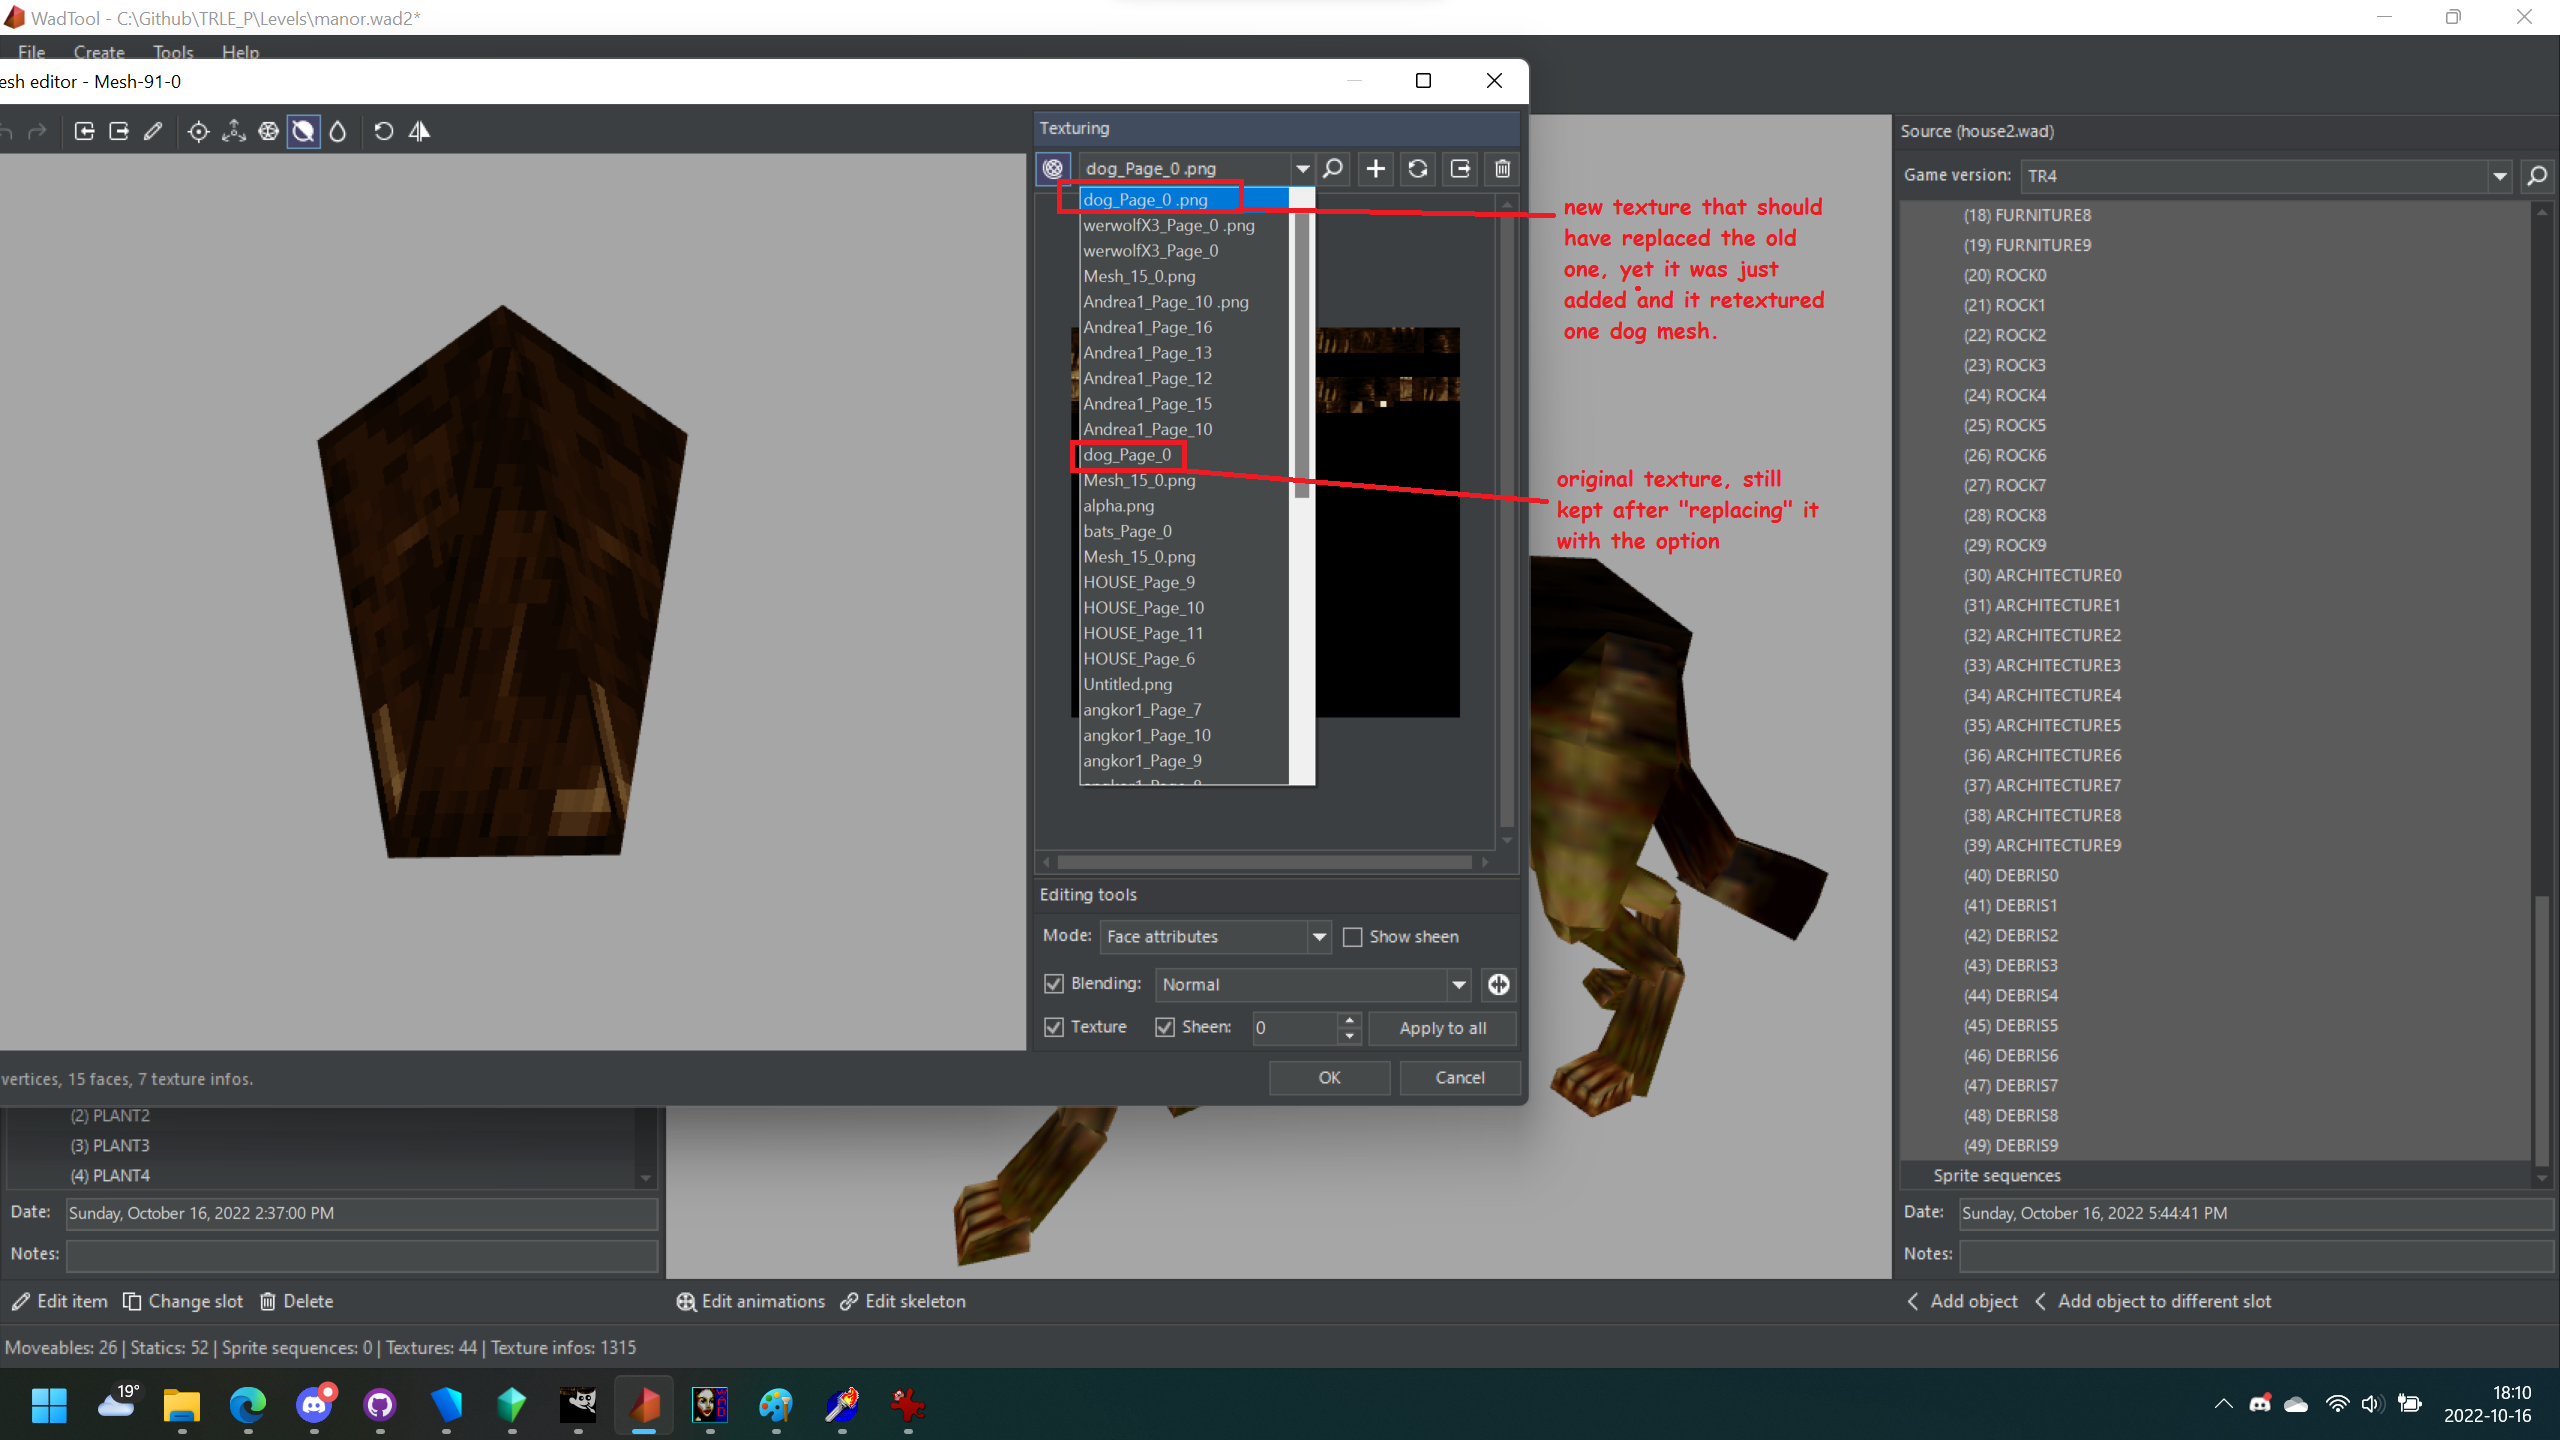Export texture using the export icon
Screen dimensions: 2560x1440
(x=1459, y=169)
